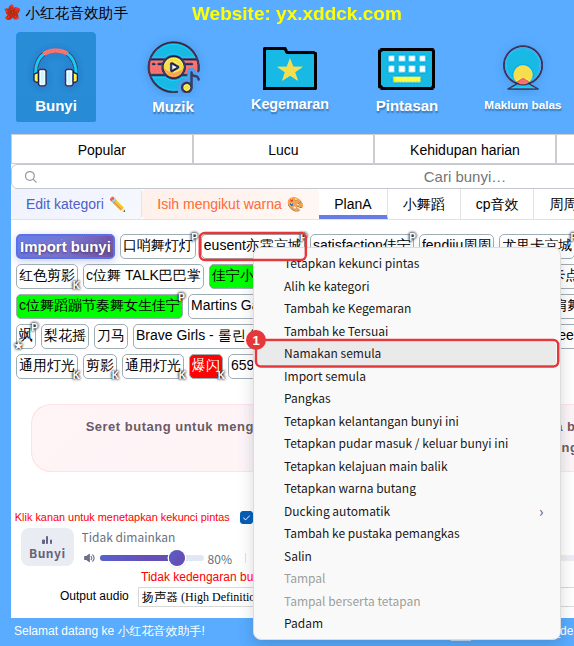574x646 pixels.
Task: Choose Padam from the context menu
Action: click(408, 623)
